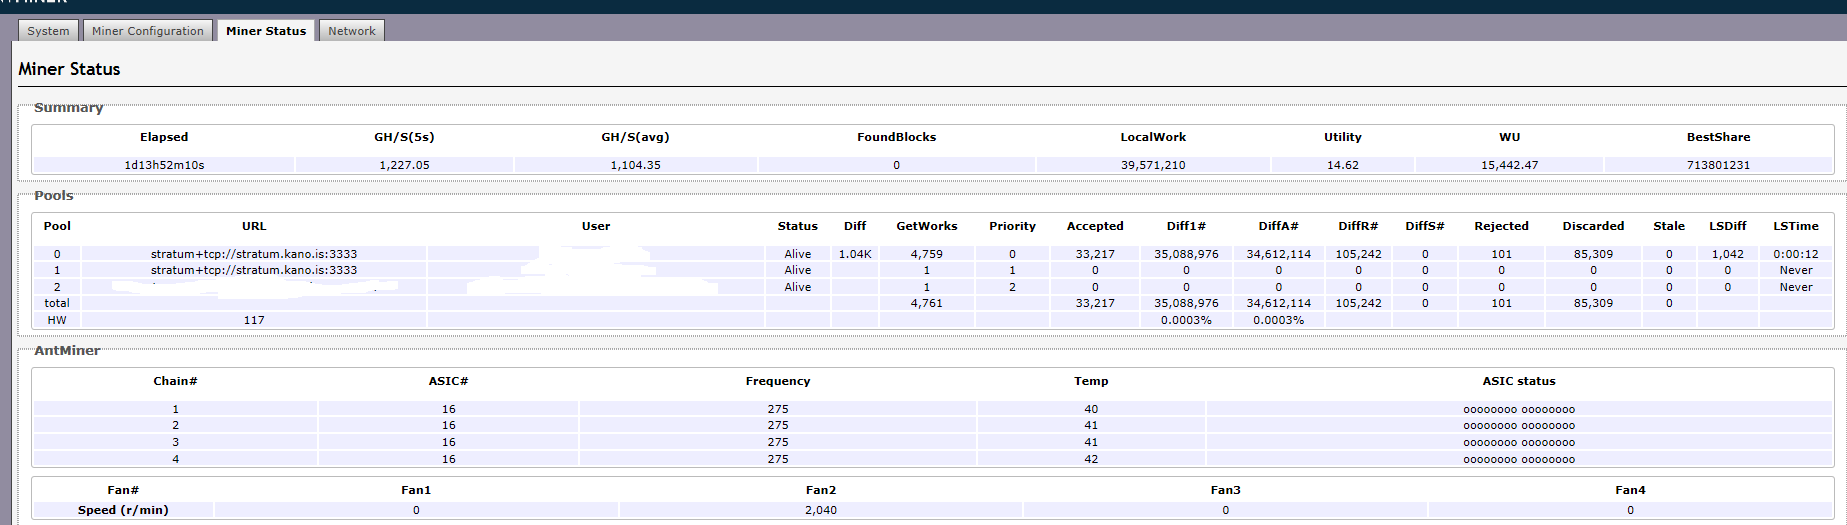Screen dimensions: 1847x525
Task: Click the GH/S(avg) value 1,104.35
Action: (635, 165)
